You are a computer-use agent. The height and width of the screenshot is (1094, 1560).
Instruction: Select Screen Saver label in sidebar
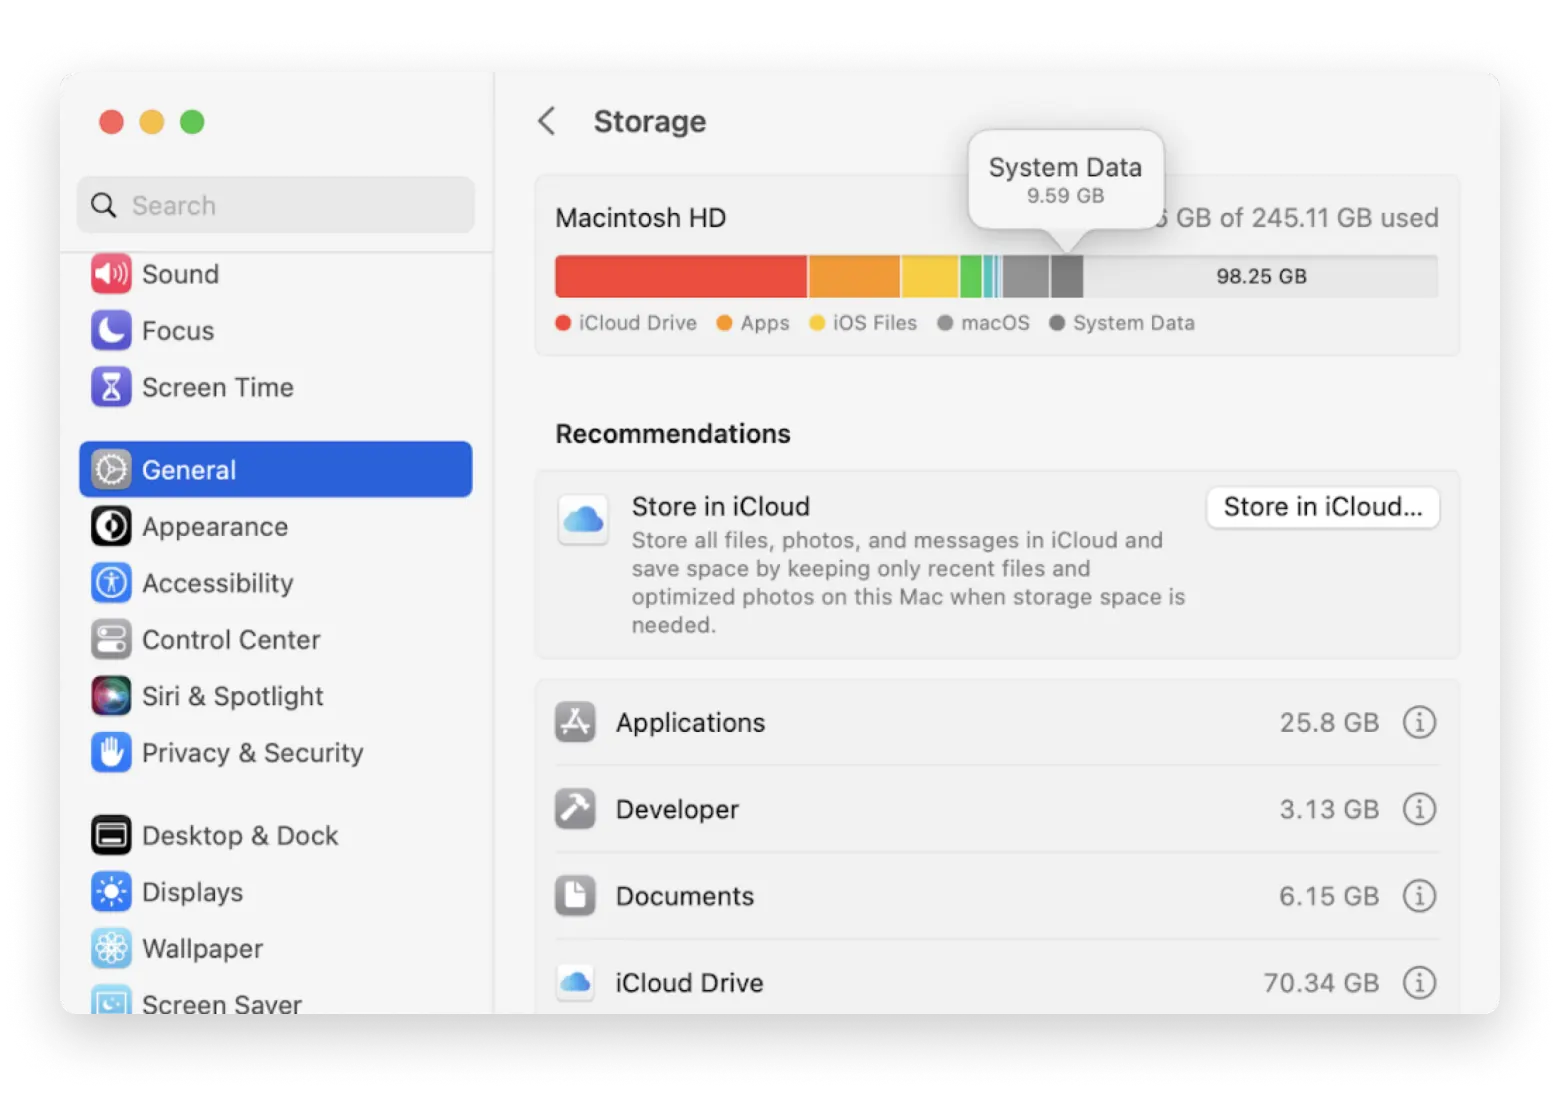[222, 1003]
